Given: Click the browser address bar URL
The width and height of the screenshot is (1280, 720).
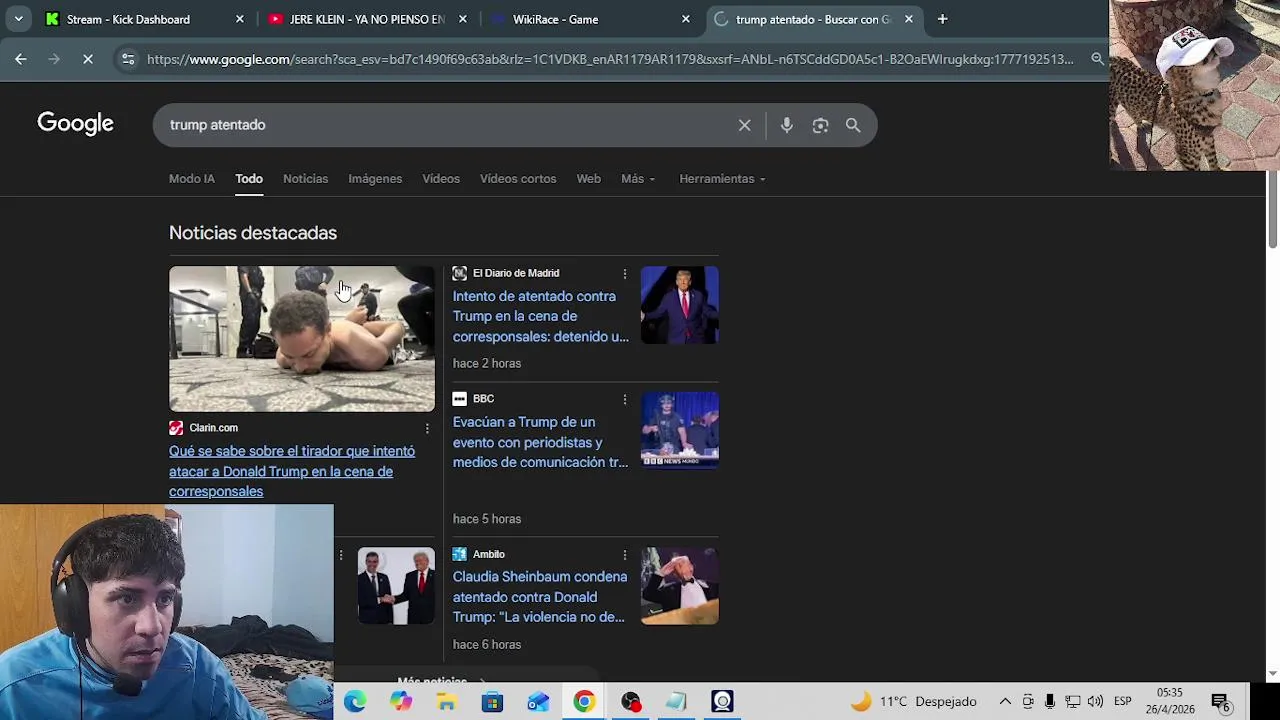Looking at the screenshot, I should click(x=610, y=59).
